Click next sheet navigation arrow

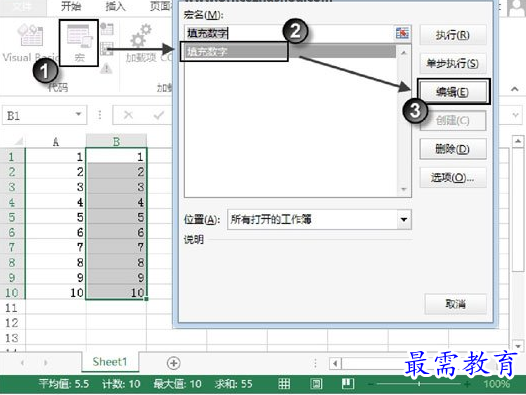point(45,363)
